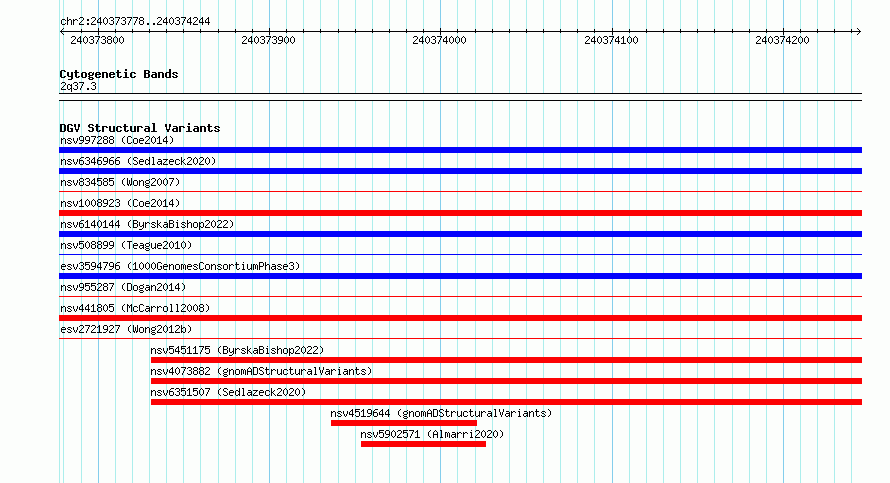This screenshot has height=483, width=890.
Task: Open the nsv5451175 (ByrskaBishop2022) label
Action: (237, 350)
